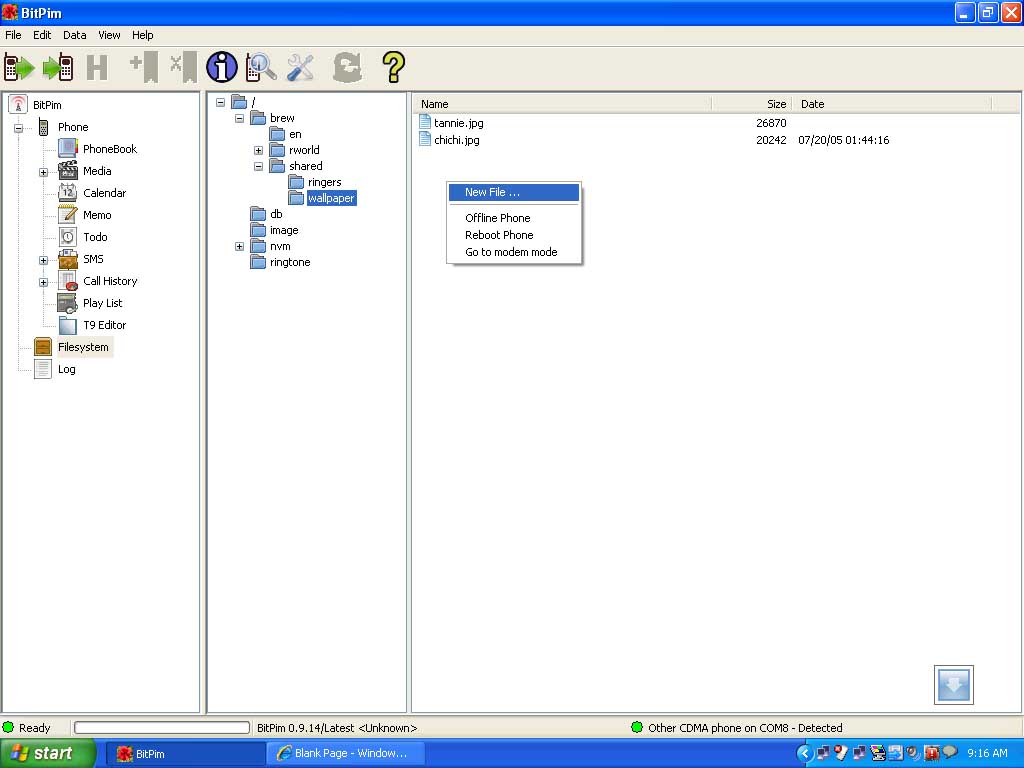Open the View menu
Viewport: 1024px width, 768px height.
point(109,35)
